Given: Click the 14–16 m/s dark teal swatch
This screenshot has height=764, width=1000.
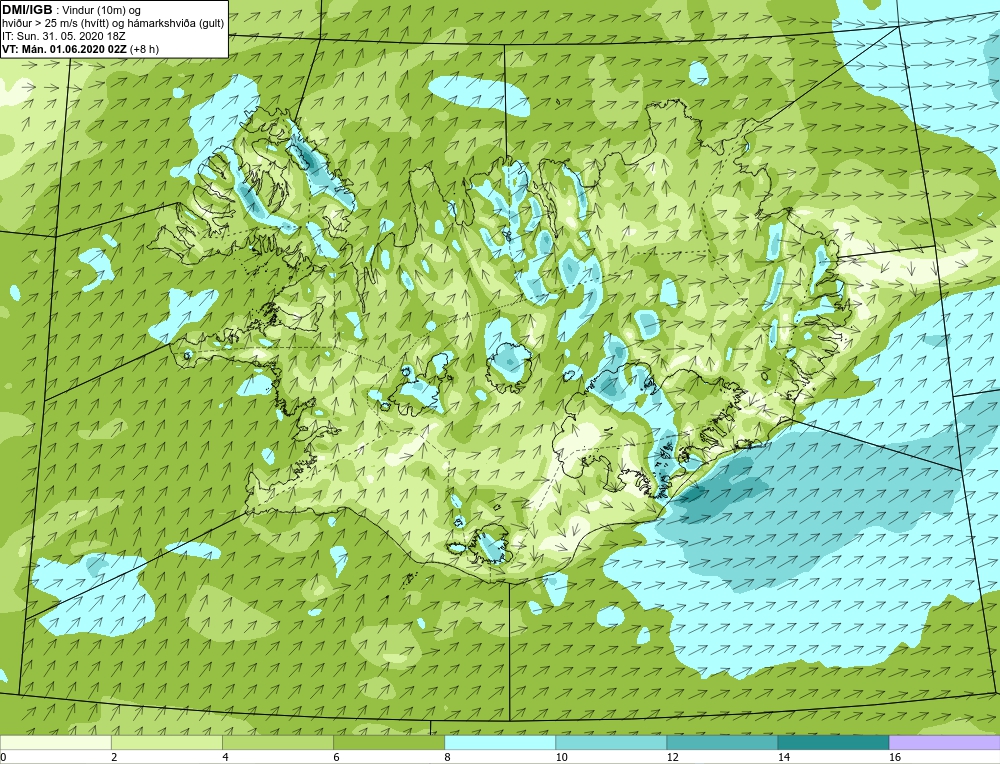Looking at the screenshot, I should point(833,742).
